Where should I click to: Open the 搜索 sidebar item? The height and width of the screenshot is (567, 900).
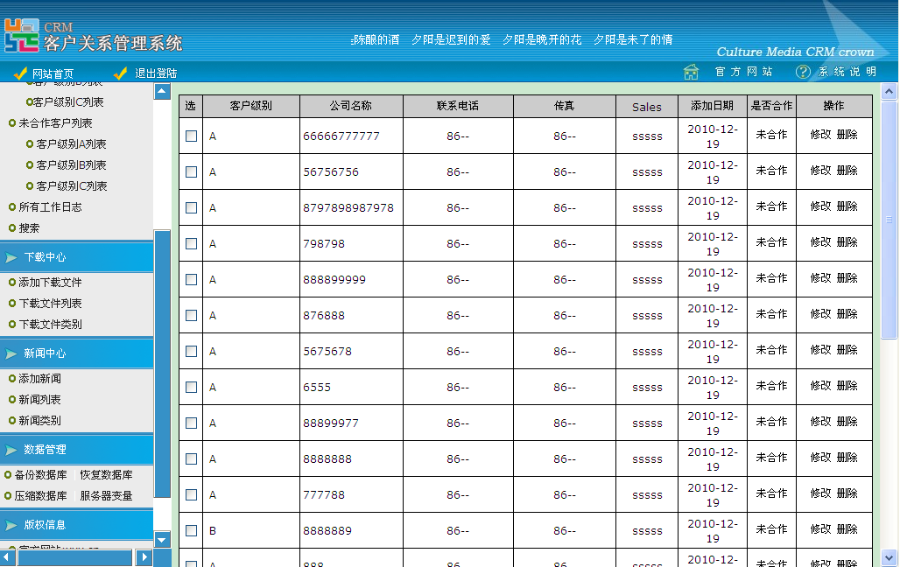click(x=29, y=228)
